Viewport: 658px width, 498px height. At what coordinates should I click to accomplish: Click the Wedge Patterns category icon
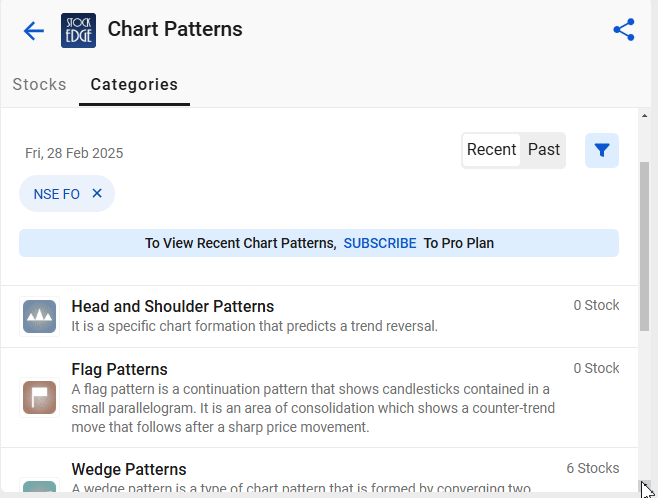click(39, 486)
